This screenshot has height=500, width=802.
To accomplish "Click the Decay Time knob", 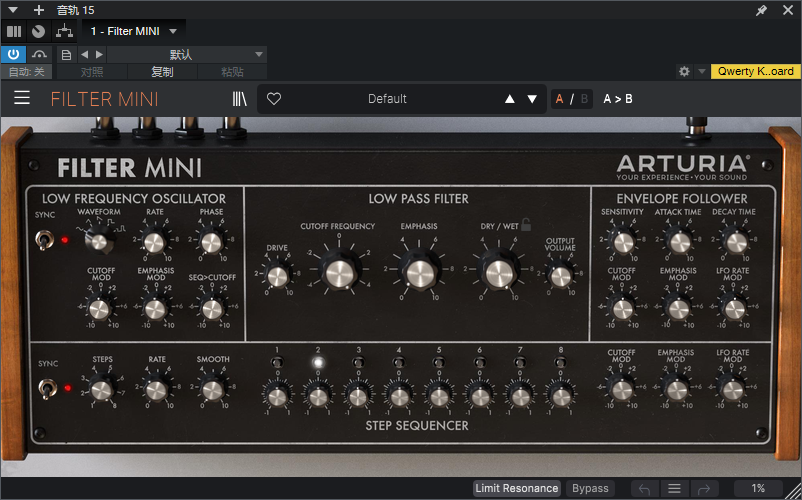I will (x=737, y=242).
